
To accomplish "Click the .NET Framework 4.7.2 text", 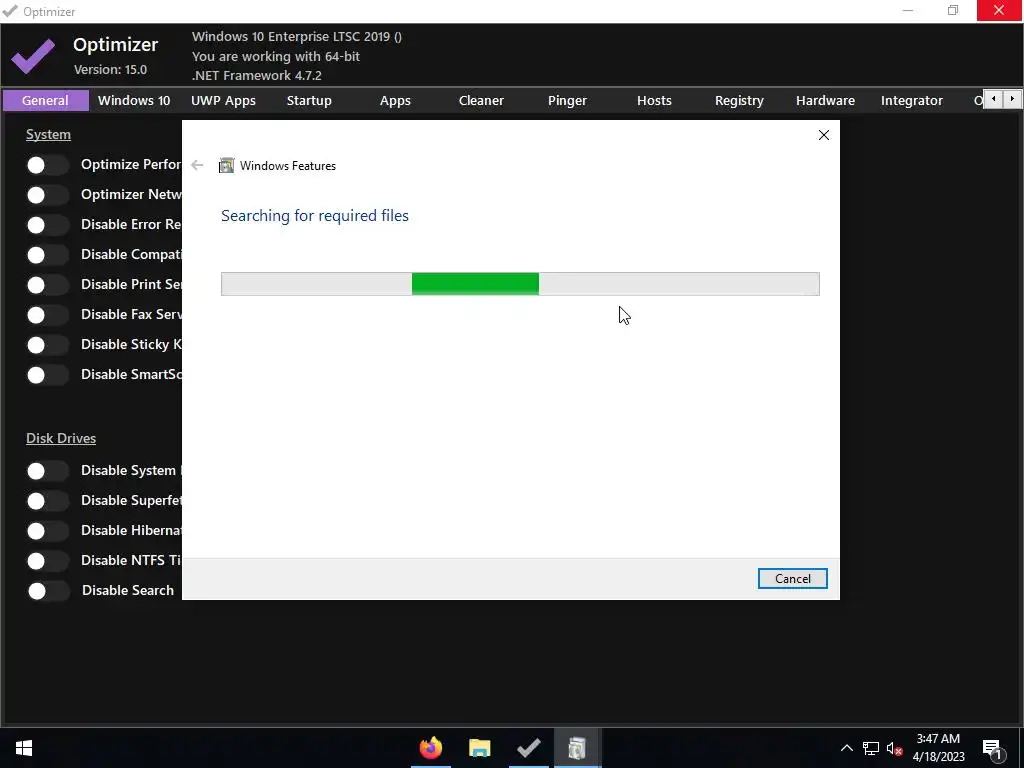I will pos(257,75).
